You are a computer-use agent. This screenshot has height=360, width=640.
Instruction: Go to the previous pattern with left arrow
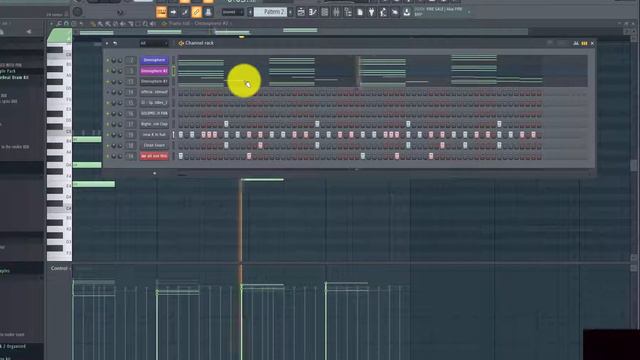point(250,12)
